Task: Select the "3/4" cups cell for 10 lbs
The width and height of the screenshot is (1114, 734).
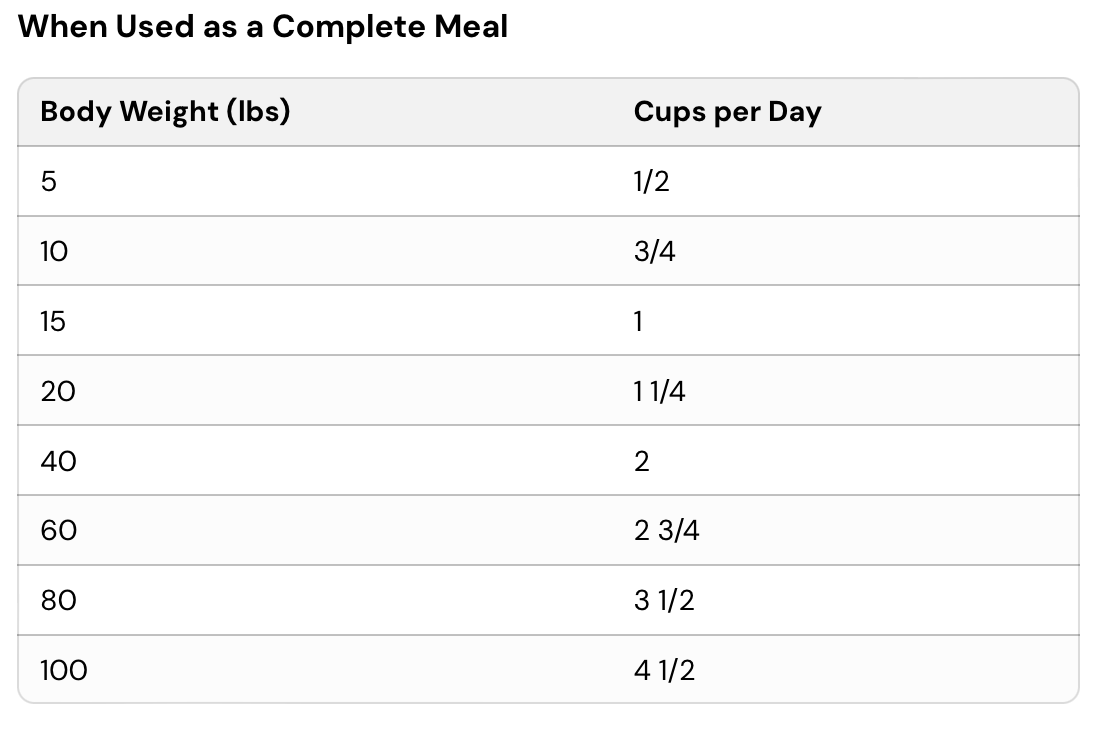Action: tap(654, 252)
